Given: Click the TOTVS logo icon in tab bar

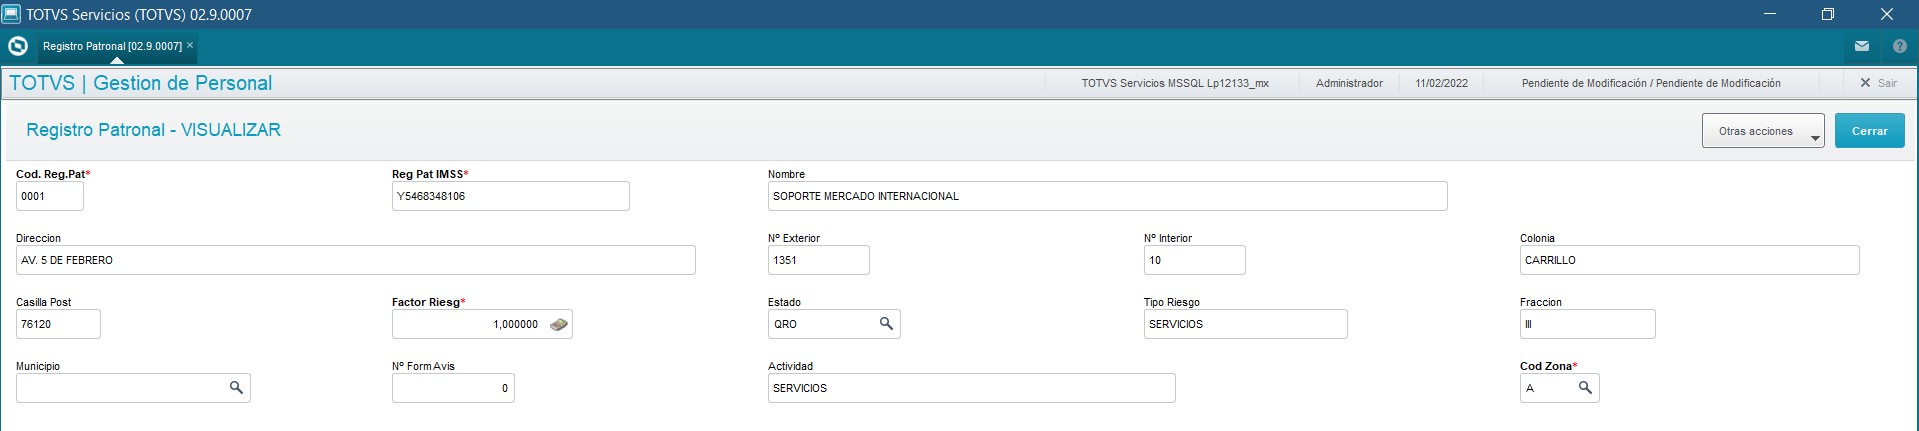Looking at the screenshot, I should pos(17,46).
